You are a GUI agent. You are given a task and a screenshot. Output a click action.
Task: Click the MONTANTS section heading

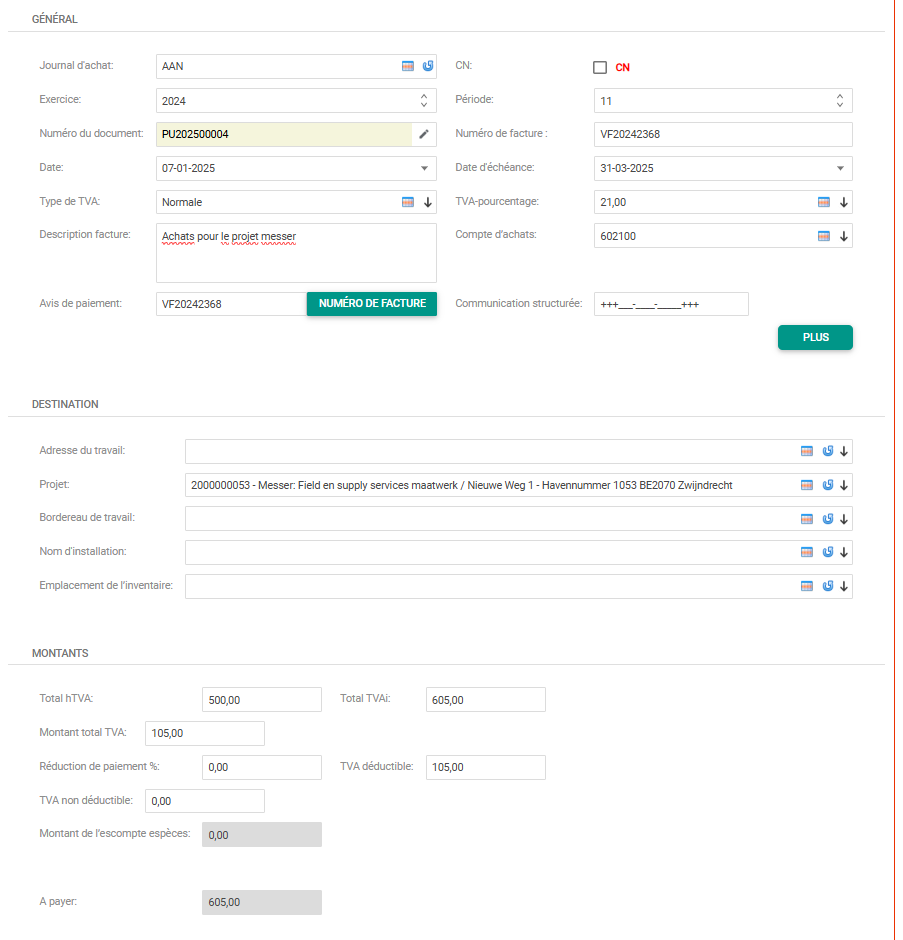click(x=60, y=653)
